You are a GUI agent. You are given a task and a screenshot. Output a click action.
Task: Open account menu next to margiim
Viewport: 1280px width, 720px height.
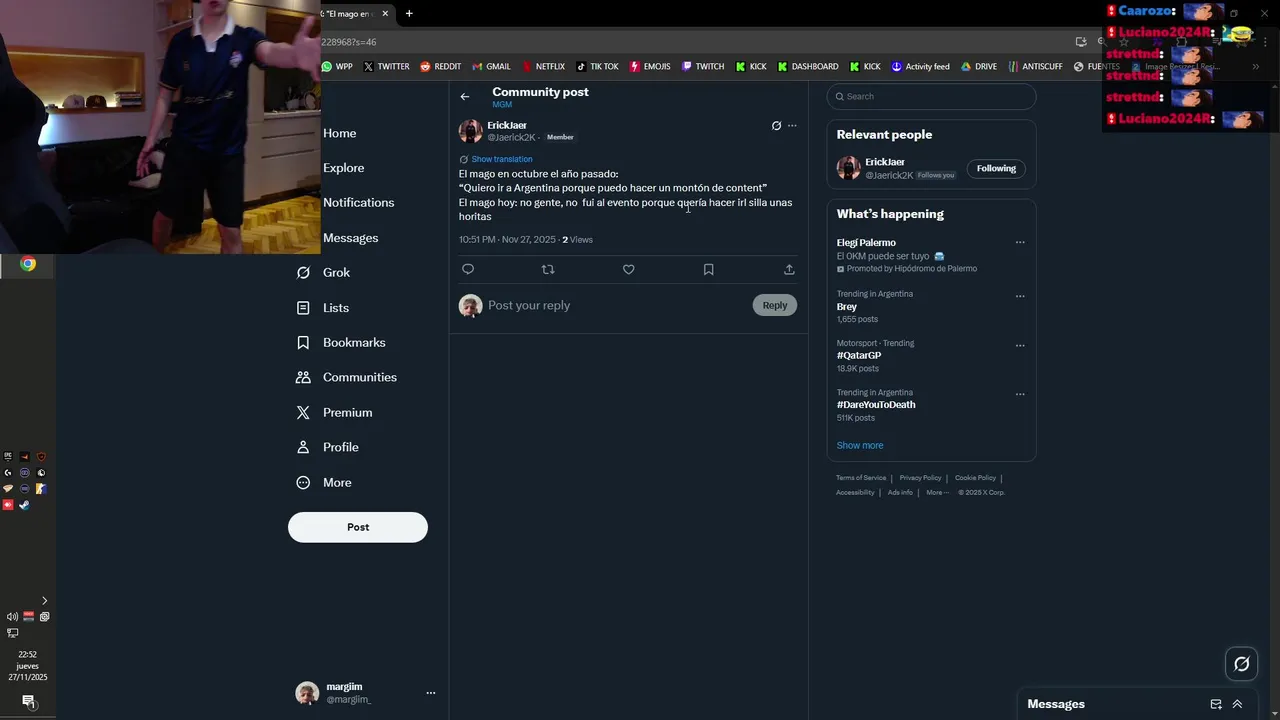coord(431,693)
